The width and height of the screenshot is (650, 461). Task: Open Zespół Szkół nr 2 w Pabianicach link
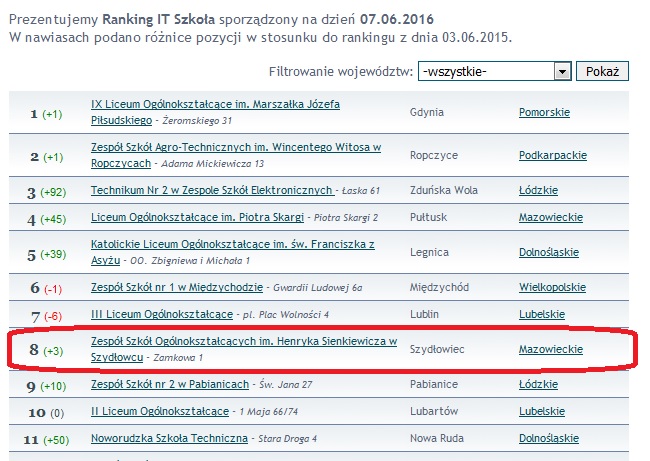click(x=170, y=384)
